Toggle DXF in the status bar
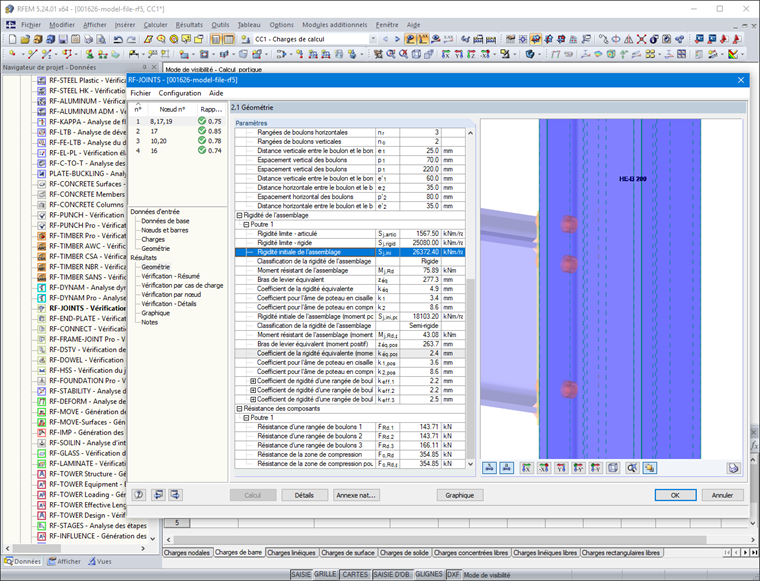The height and width of the screenshot is (581, 760). [x=453, y=574]
